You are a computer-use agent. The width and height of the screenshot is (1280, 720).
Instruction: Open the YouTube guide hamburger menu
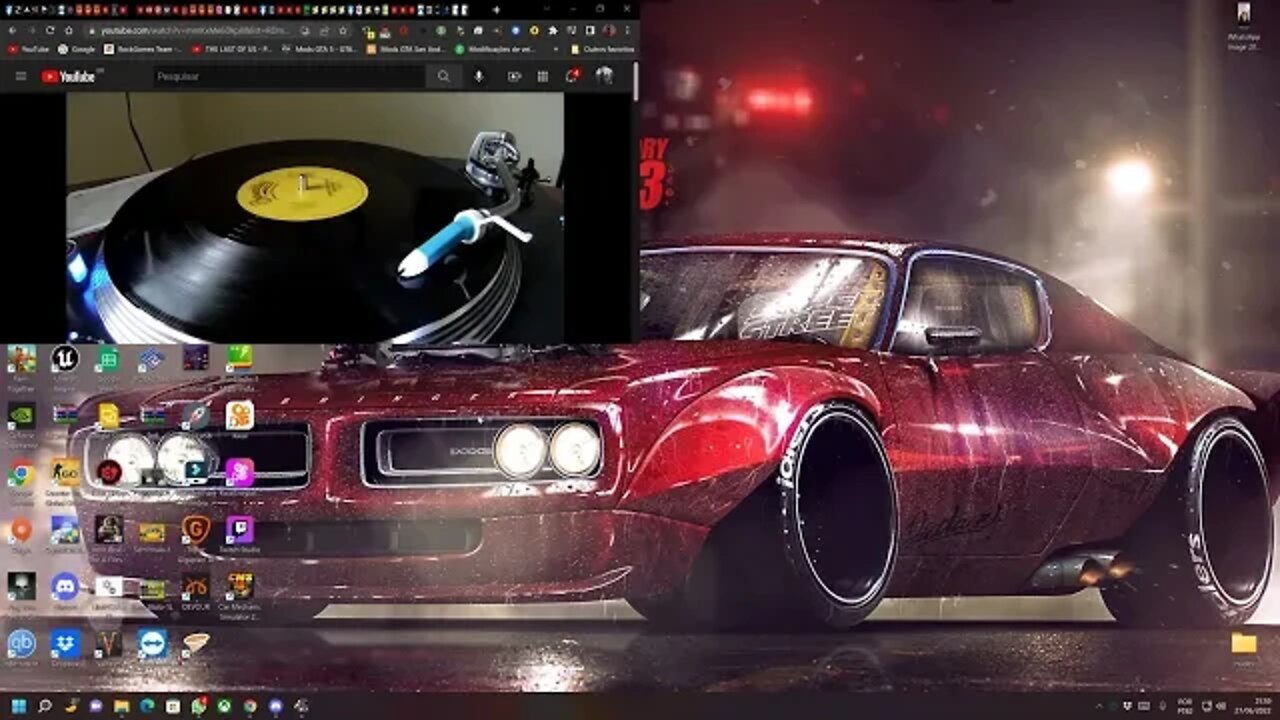(20, 76)
